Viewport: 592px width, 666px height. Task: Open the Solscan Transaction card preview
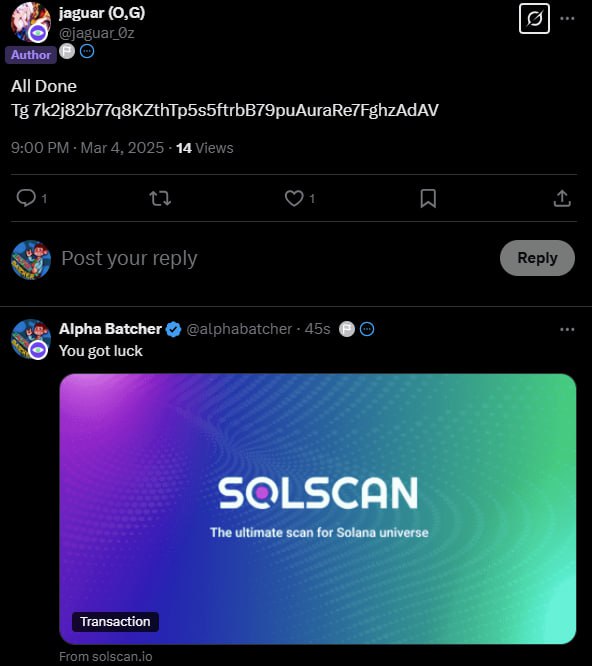(x=318, y=509)
